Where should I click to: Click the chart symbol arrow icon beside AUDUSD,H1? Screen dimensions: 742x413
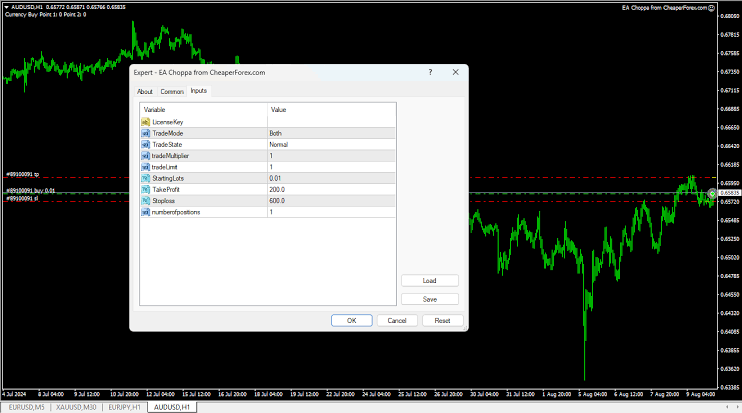tap(7, 7)
